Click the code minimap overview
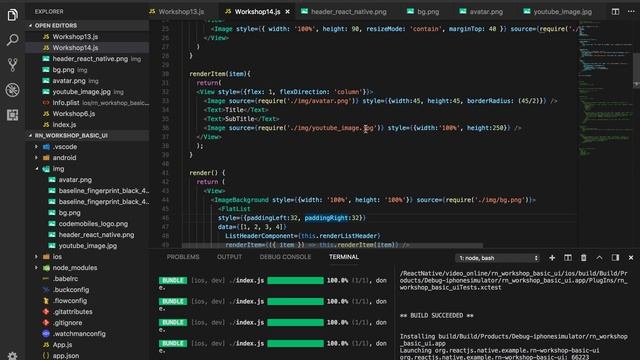 605,88
